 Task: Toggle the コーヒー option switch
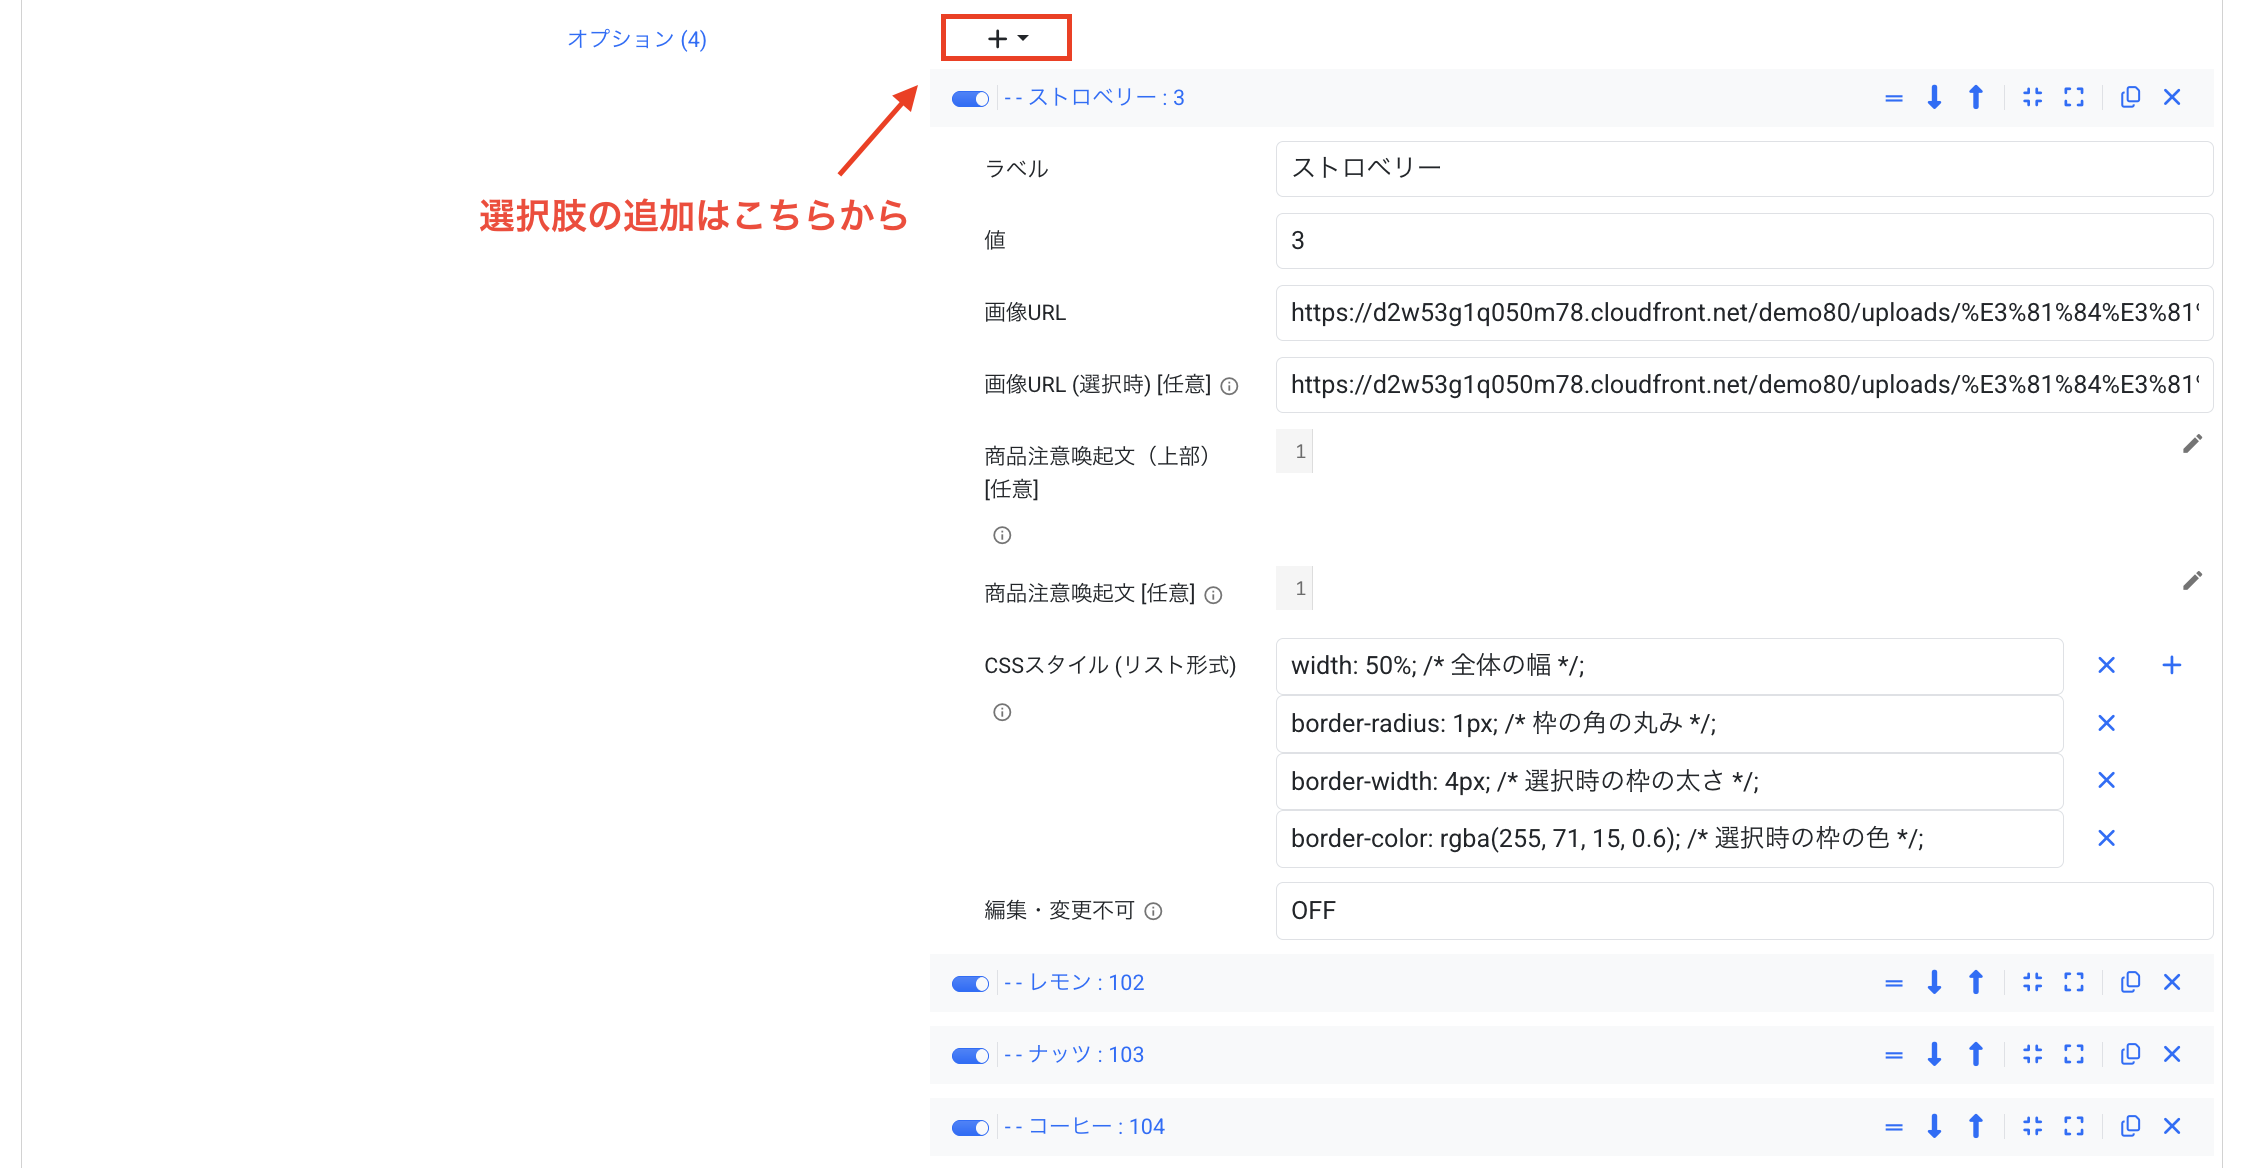970,1127
